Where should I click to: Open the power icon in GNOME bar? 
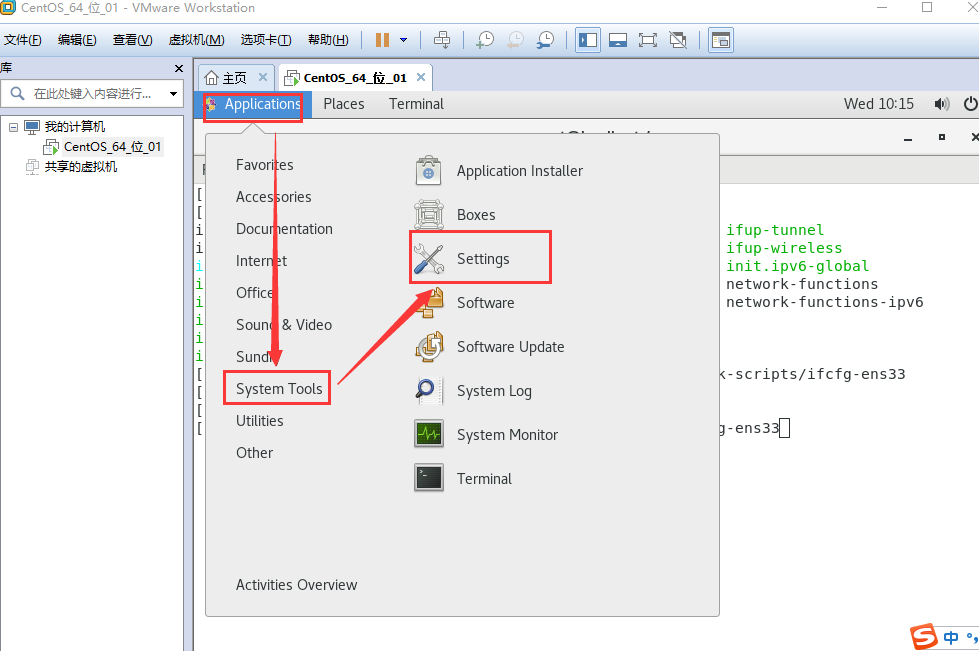970,104
